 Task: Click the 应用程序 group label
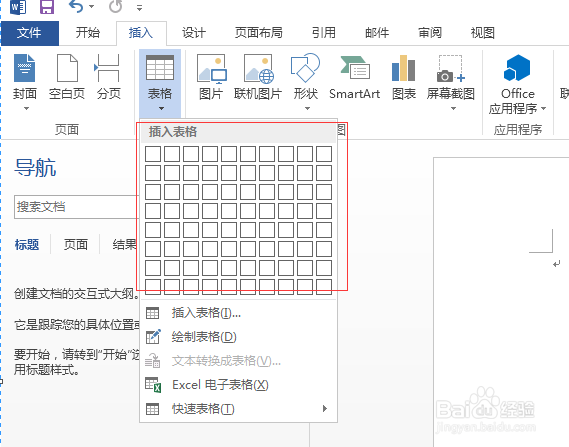tap(518, 130)
